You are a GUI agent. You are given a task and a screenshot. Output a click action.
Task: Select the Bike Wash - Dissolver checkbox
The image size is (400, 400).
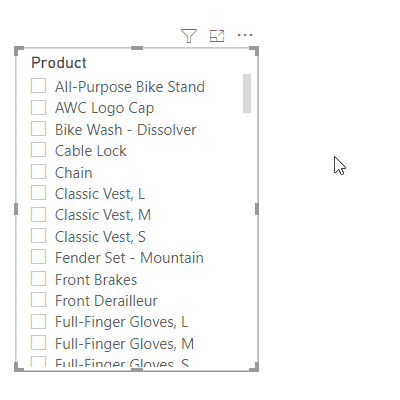38,129
